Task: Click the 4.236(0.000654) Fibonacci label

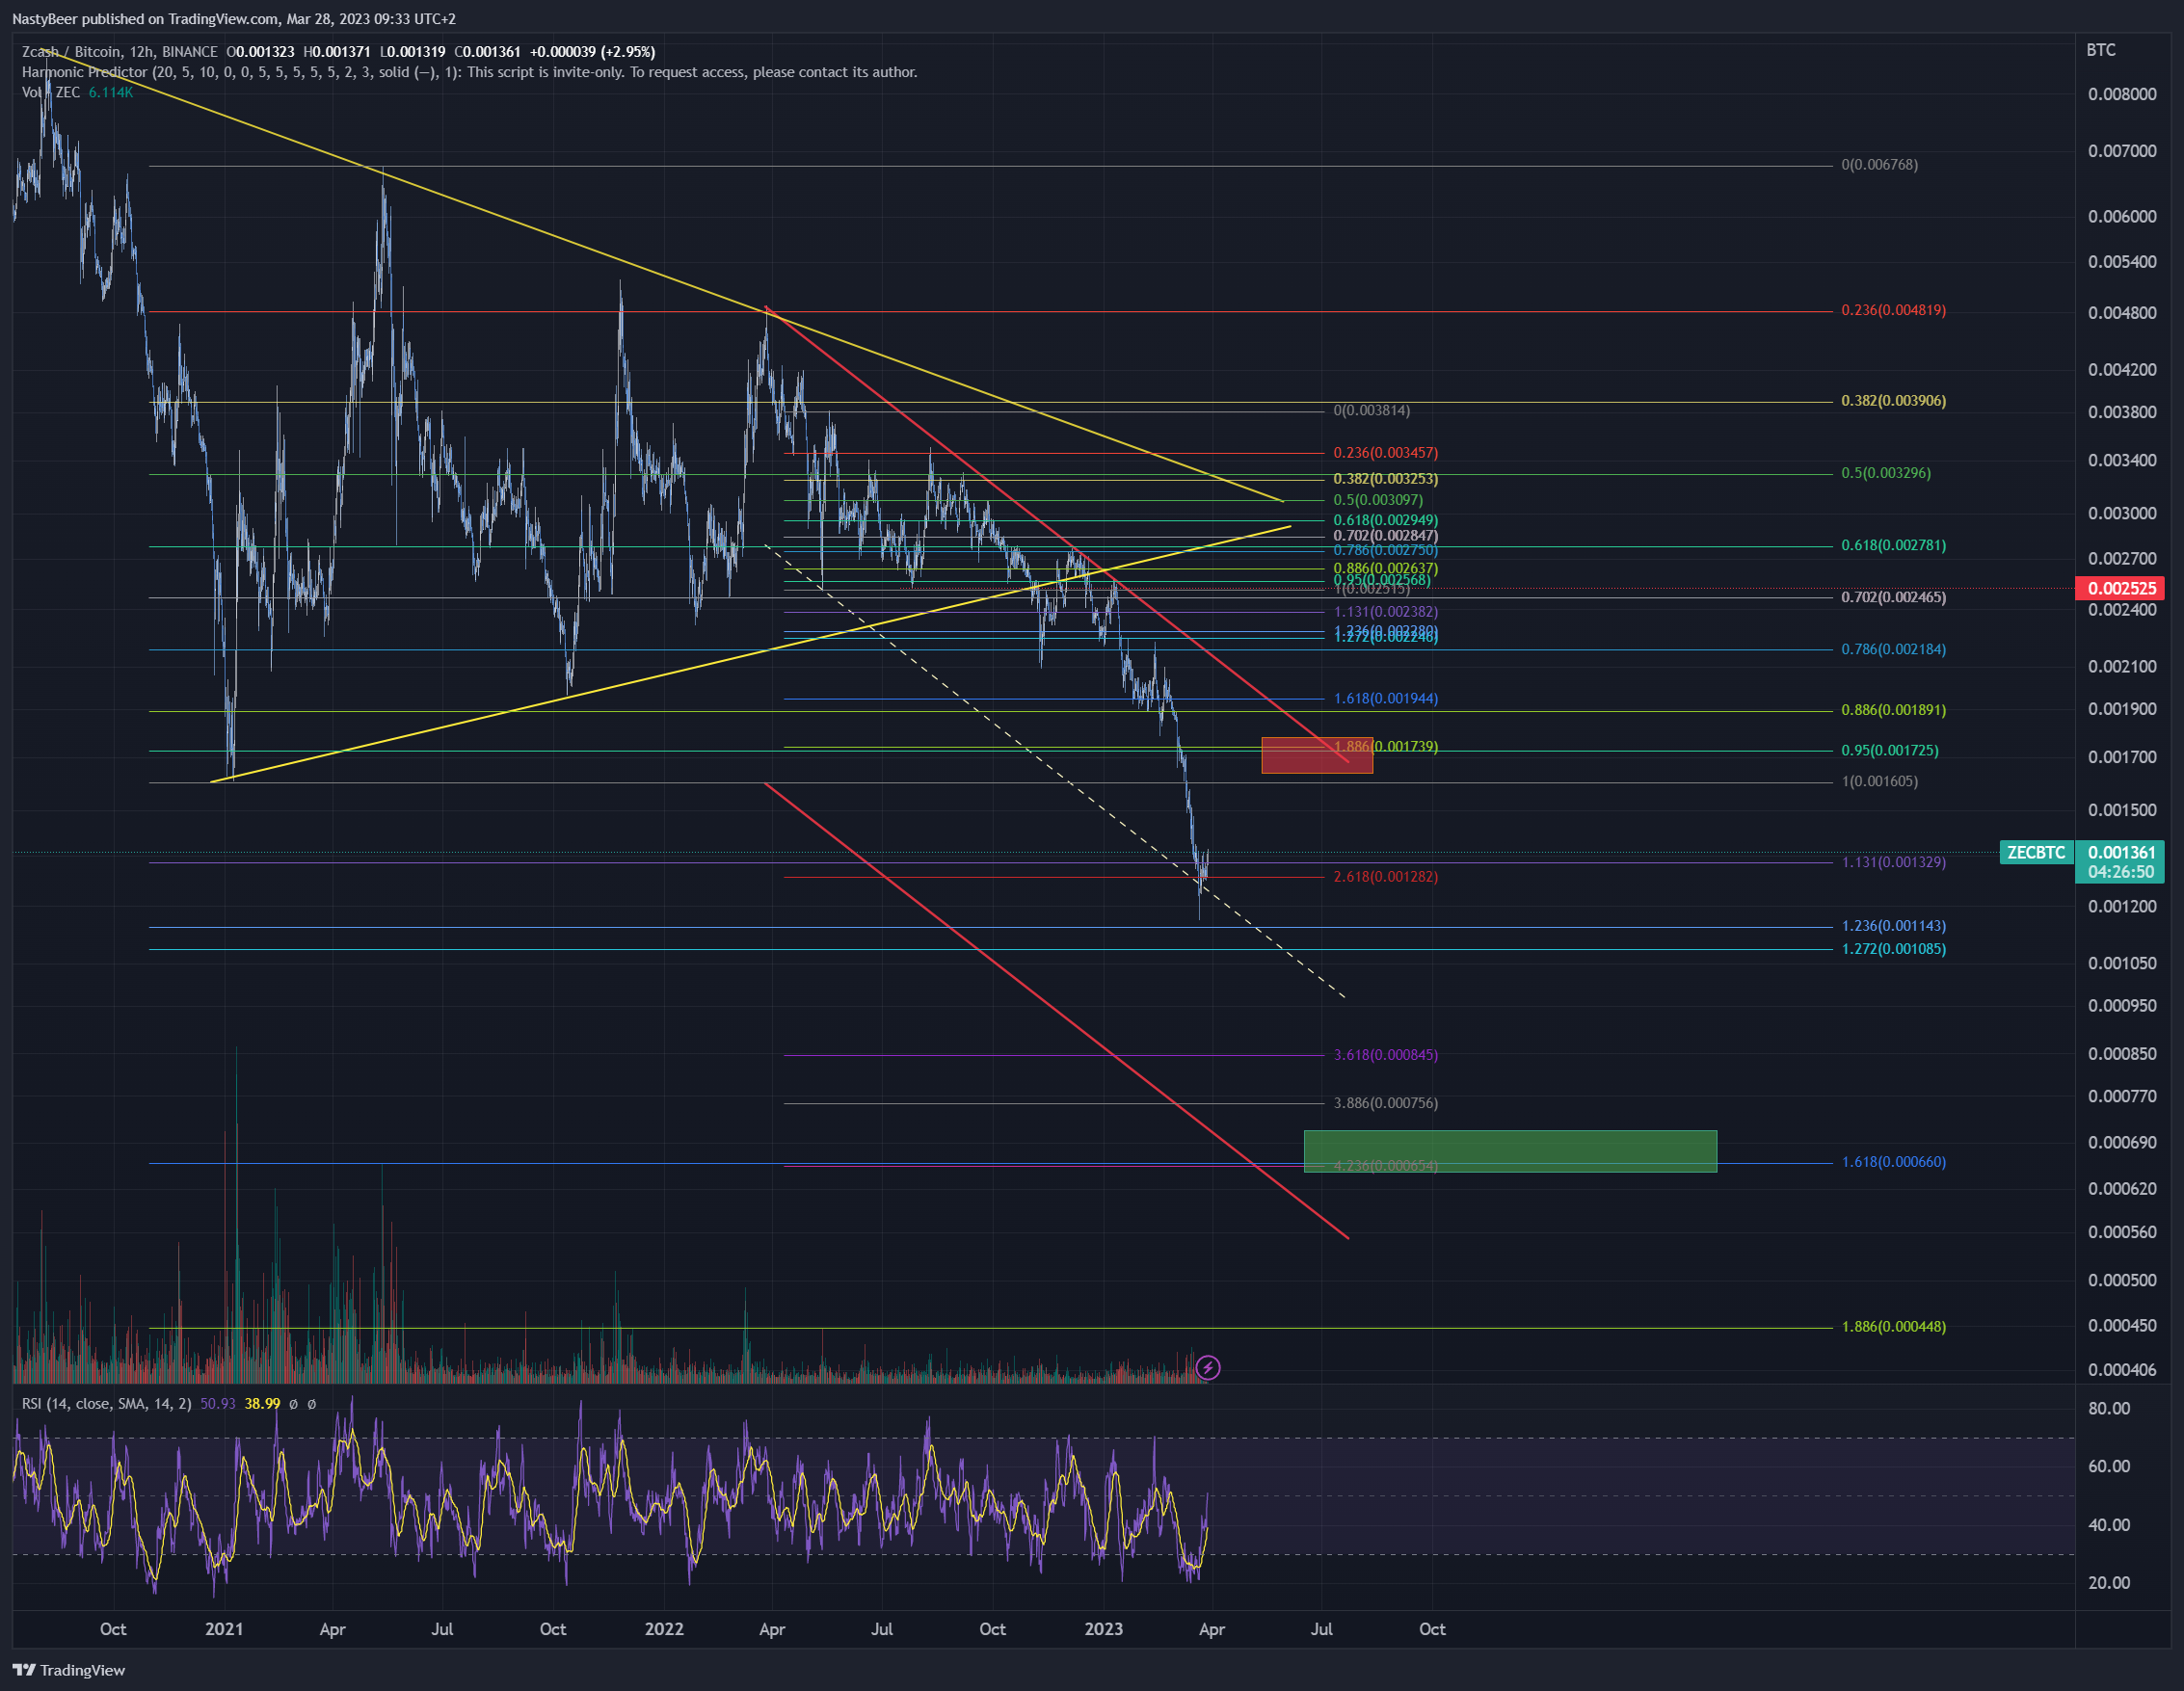Action: [1385, 1166]
